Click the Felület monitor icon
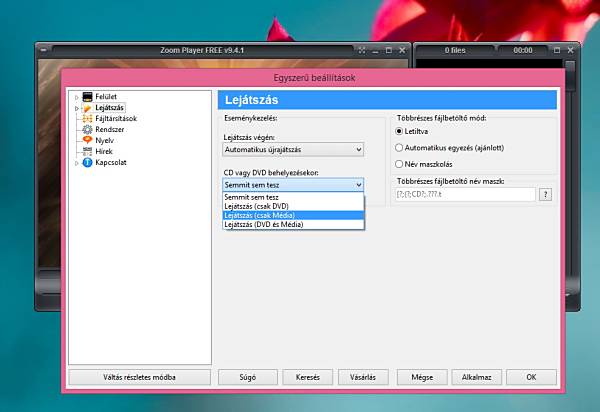Image resolution: width=600 pixels, height=412 pixels. point(88,97)
